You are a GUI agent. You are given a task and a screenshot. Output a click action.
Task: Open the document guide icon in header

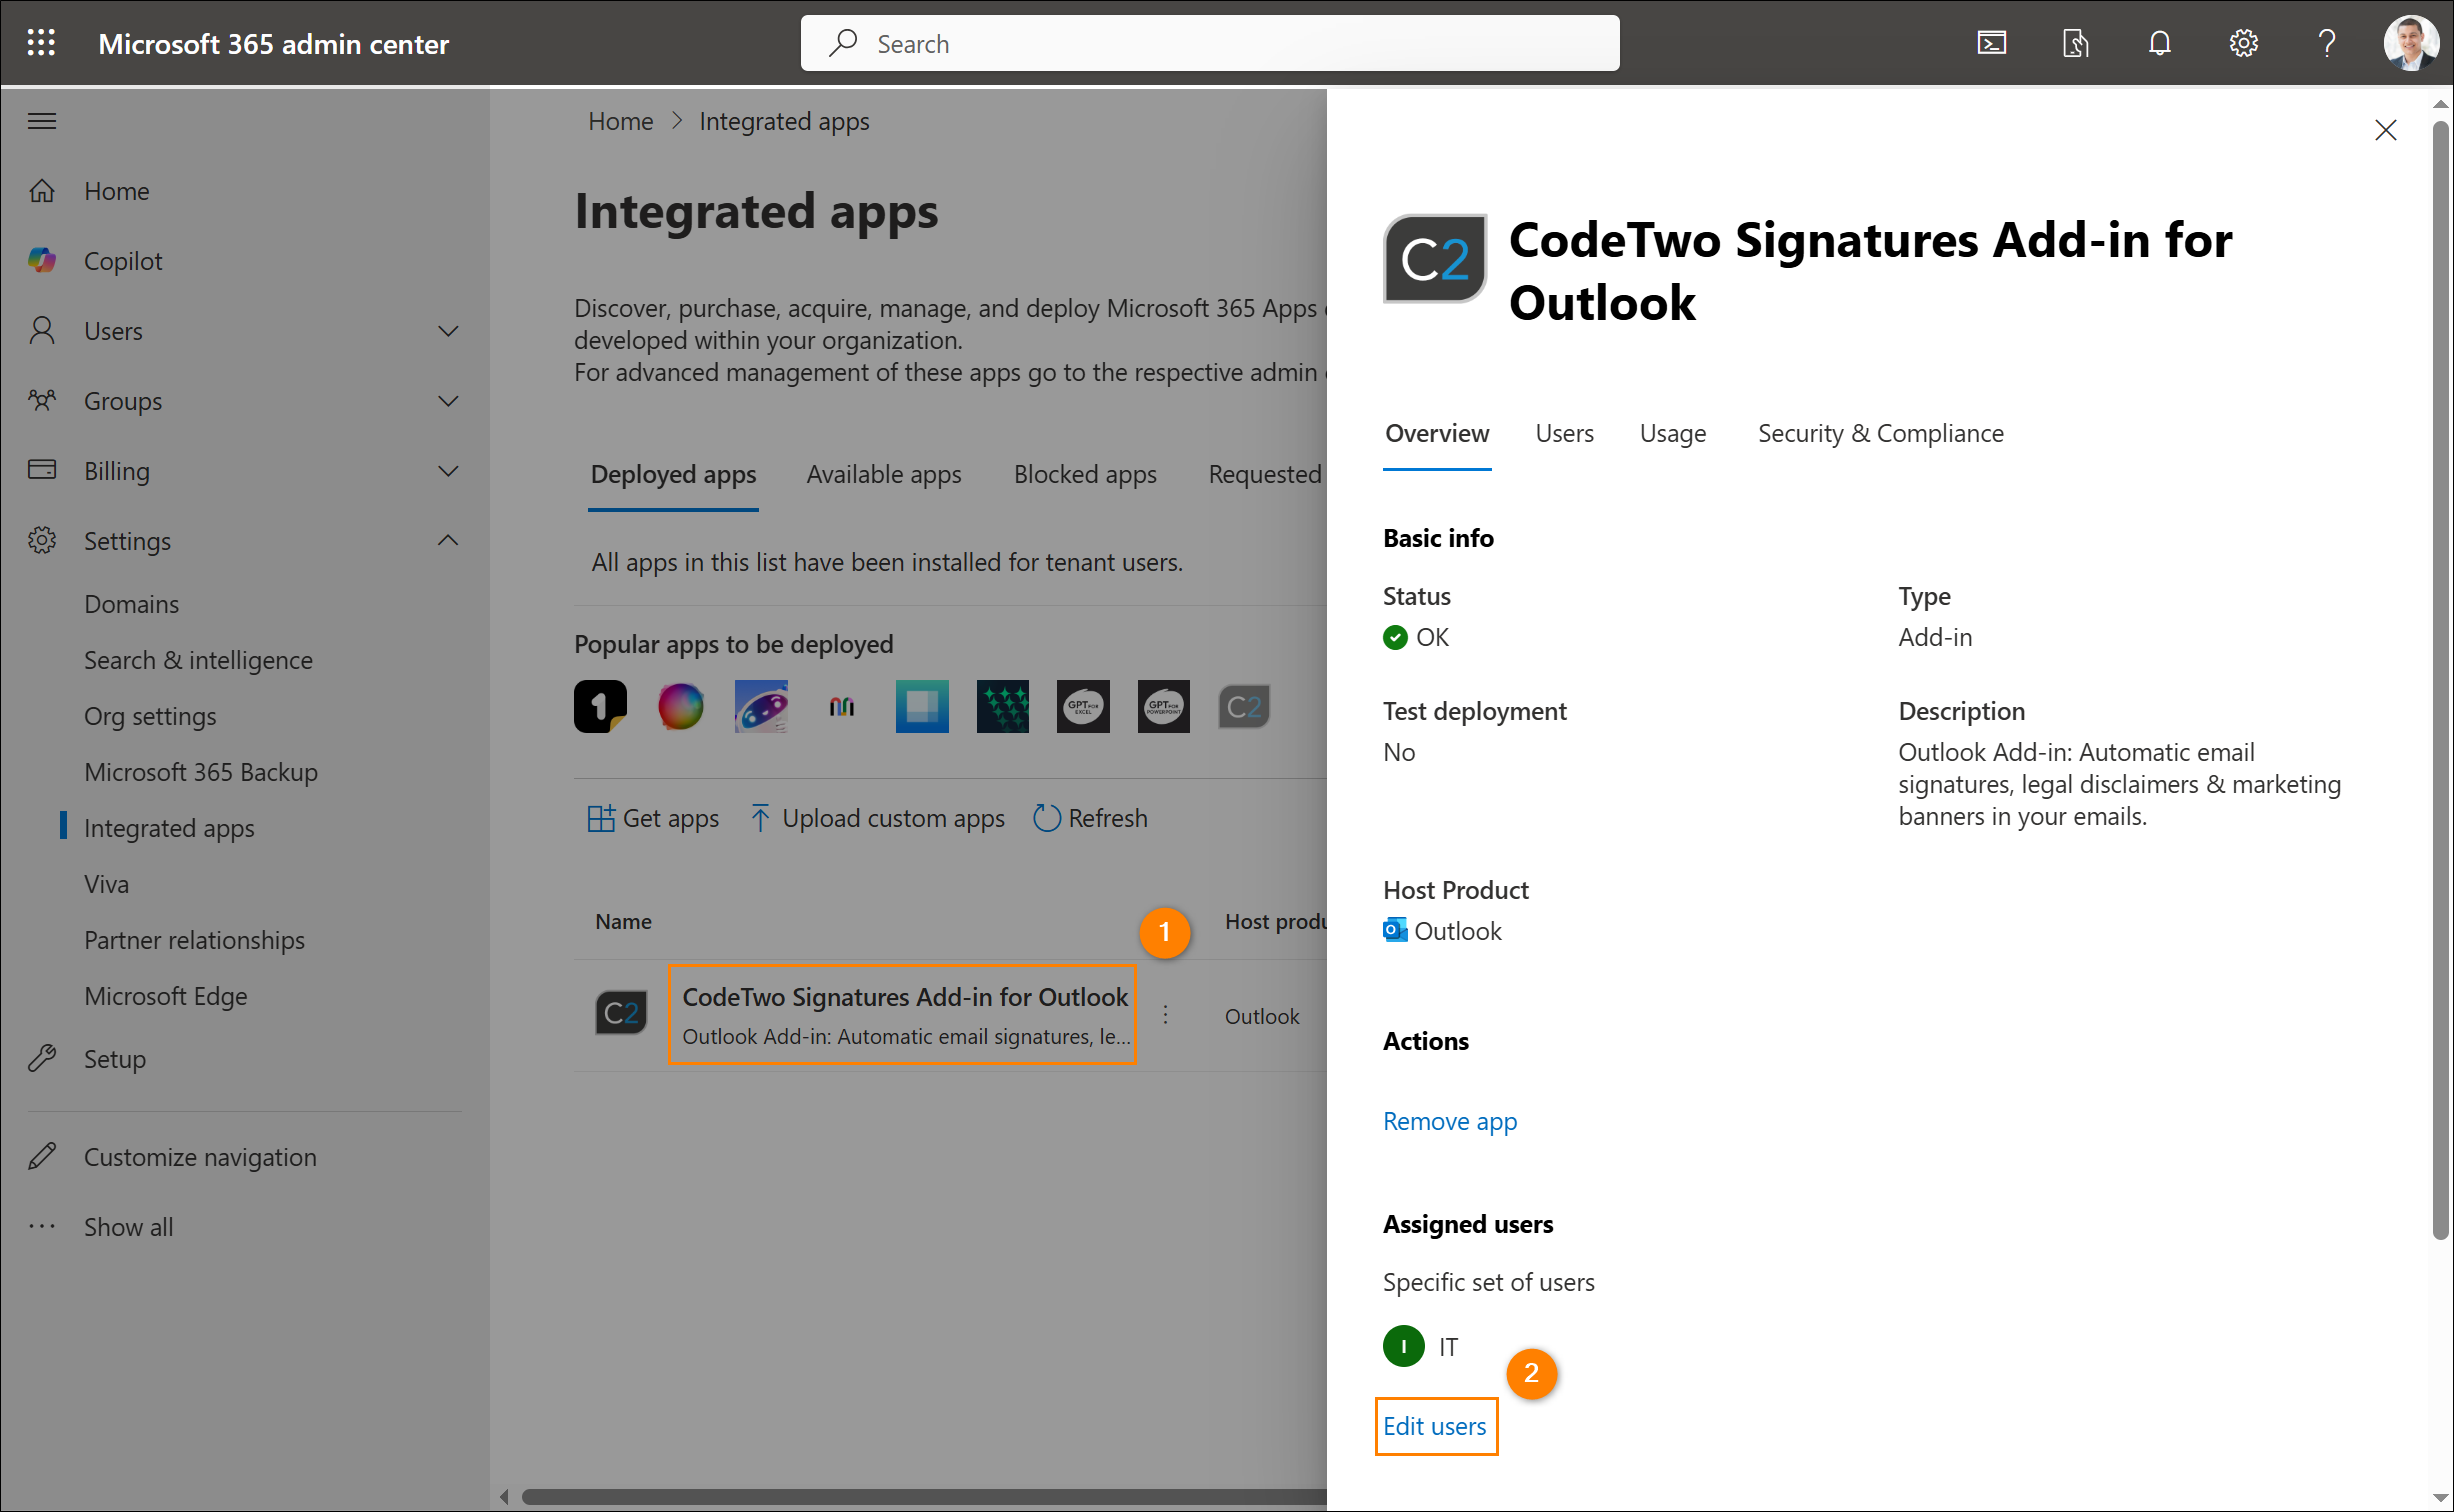pyautogui.click(x=2075, y=43)
